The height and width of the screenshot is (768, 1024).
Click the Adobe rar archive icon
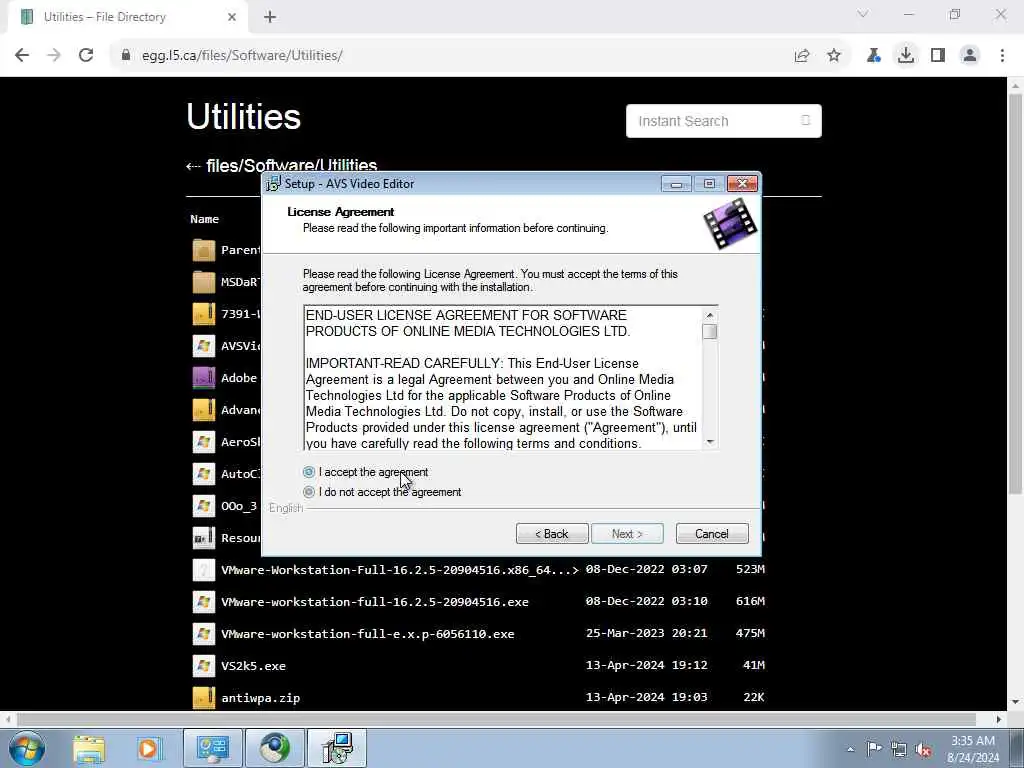coord(204,377)
